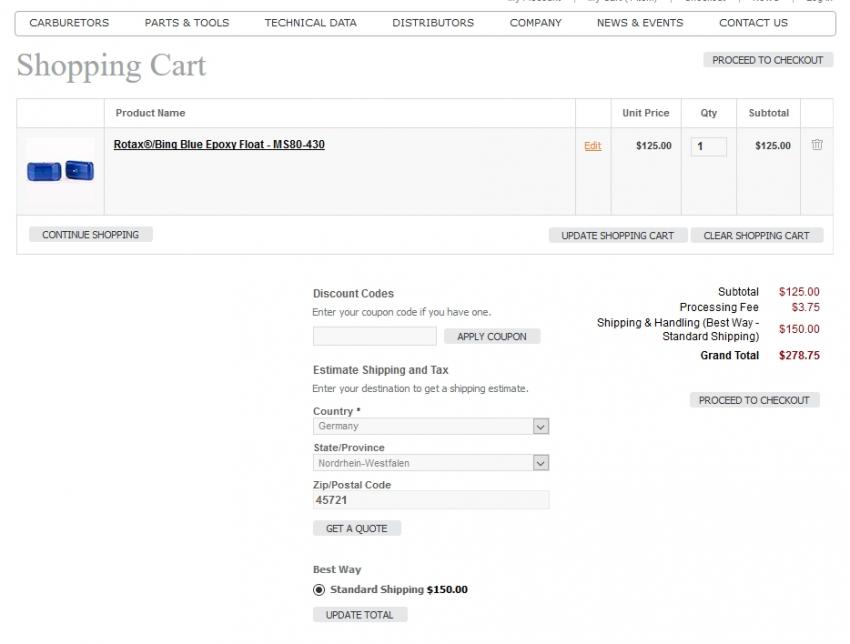
Task: Click the Zip/Postal Code field
Action: [431, 500]
